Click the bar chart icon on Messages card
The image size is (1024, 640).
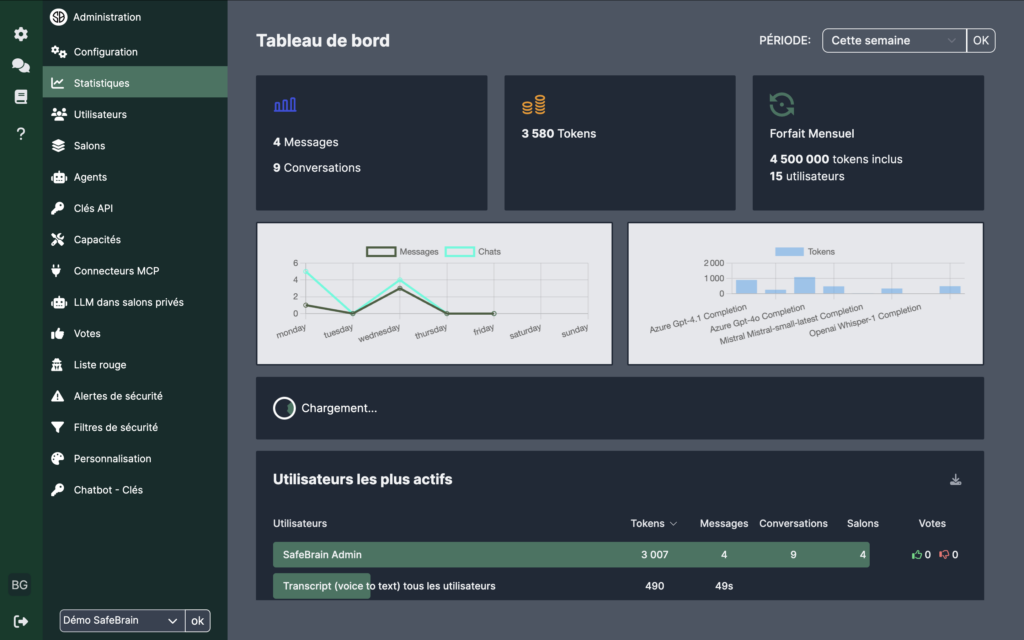(x=285, y=104)
